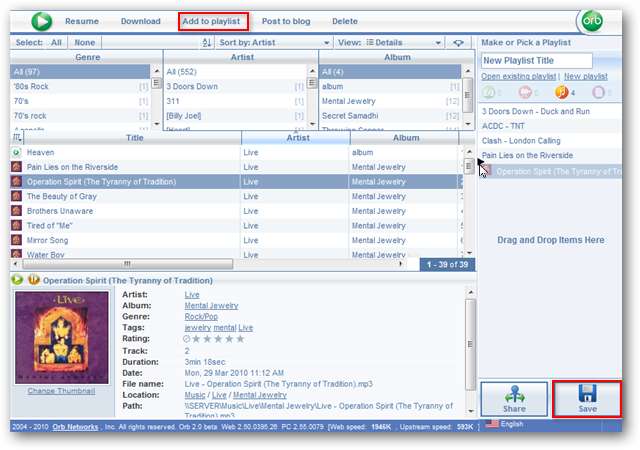Select None to clear the selection
This screenshot has width=640, height=450.
85,43
